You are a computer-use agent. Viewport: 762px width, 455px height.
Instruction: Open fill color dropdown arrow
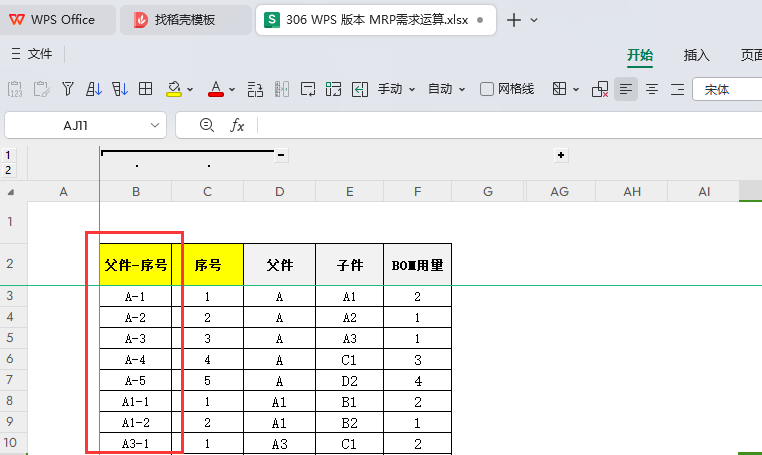pos(190,89)
